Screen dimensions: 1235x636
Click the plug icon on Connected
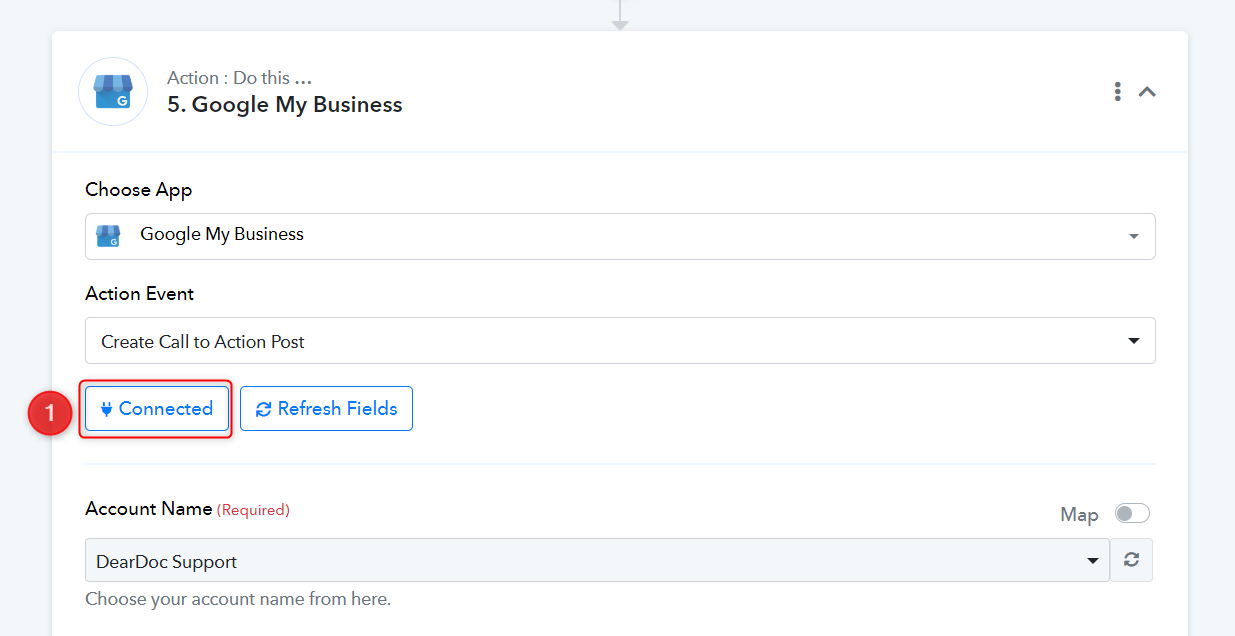pyautogui.click(x=107, y=409)
